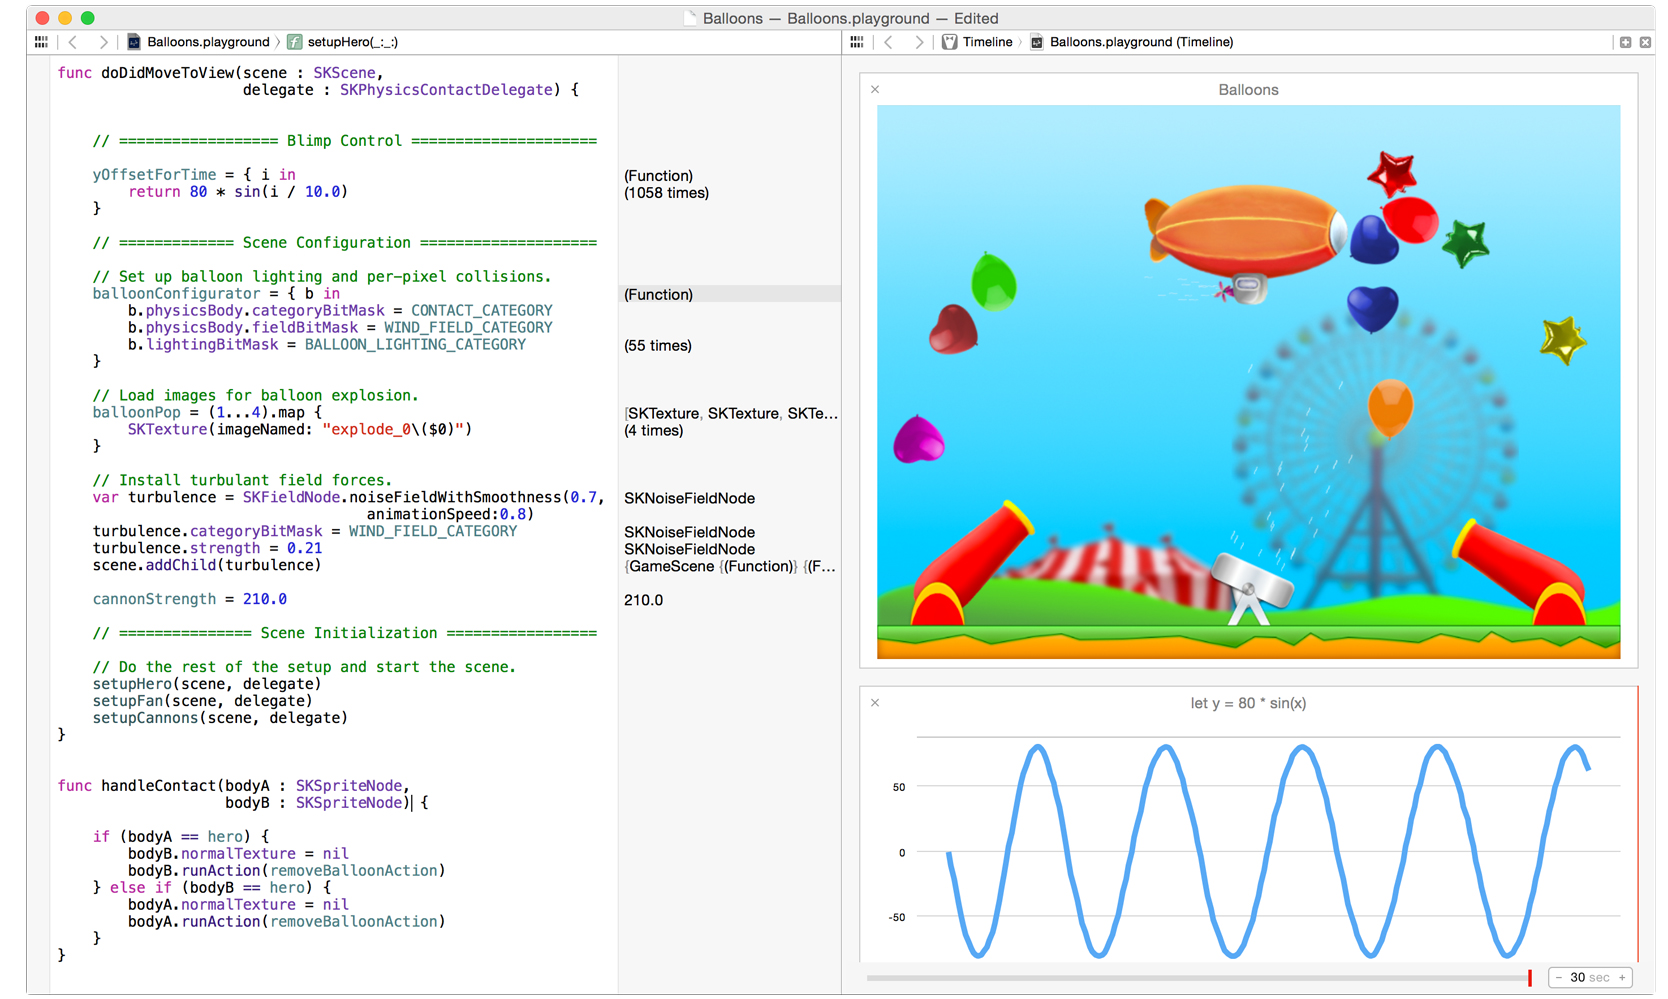Screen dimensions: 1668x999
Task: Click the 210.0 cannonStrength result
Action: coord(644,600)
